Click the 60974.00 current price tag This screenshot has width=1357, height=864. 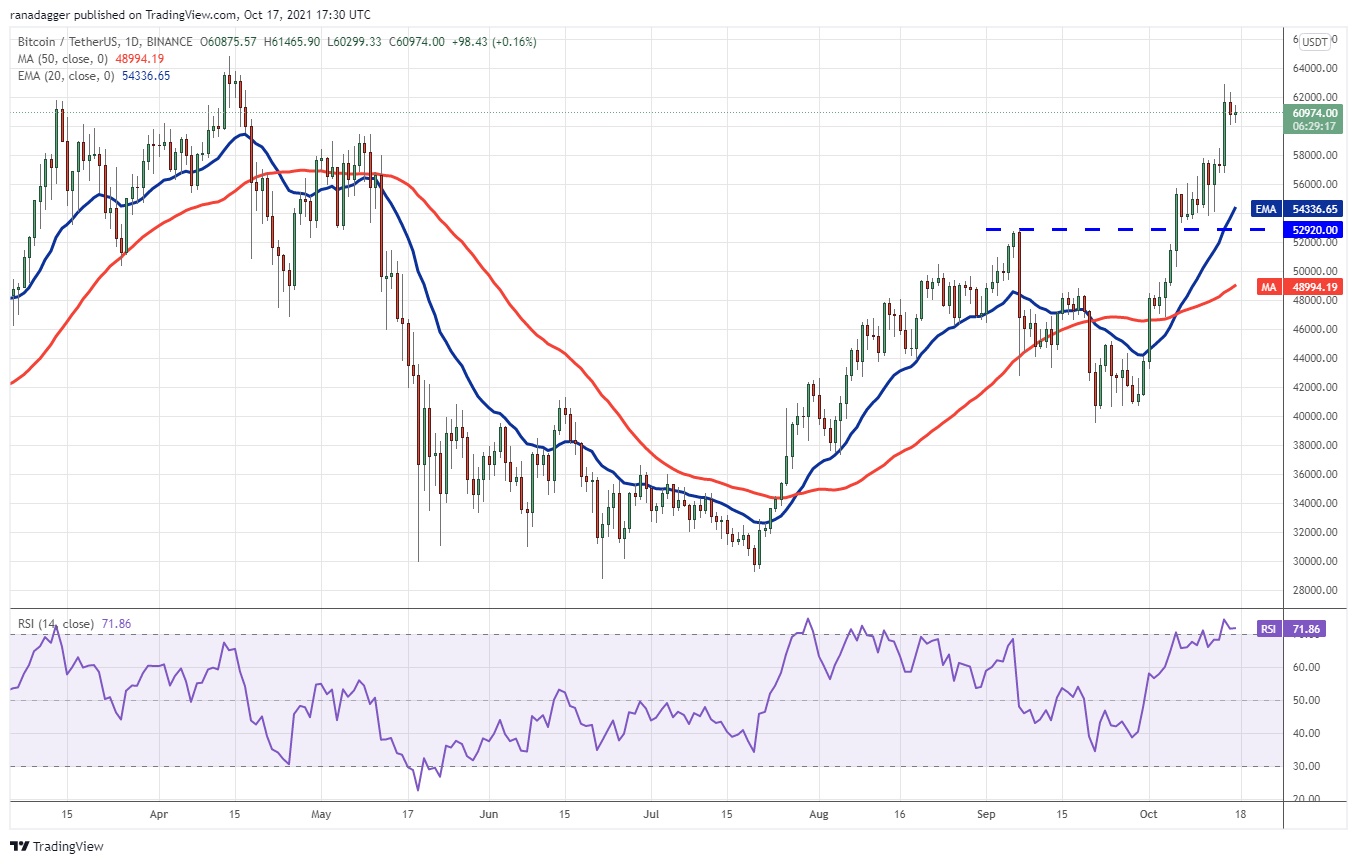pyautogui.click(x=1314, y=113)
